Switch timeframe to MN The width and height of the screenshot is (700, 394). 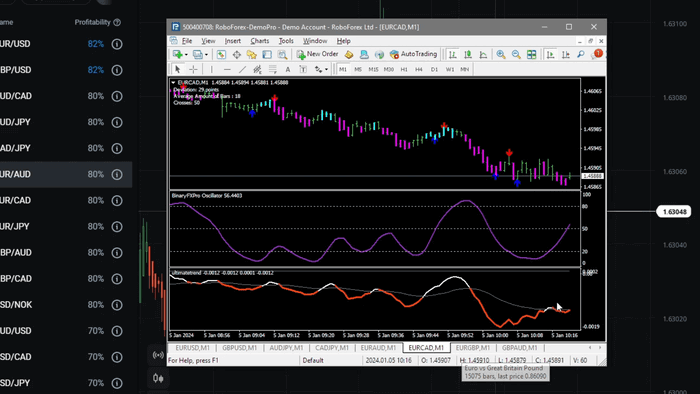click(x=465, y=69)
